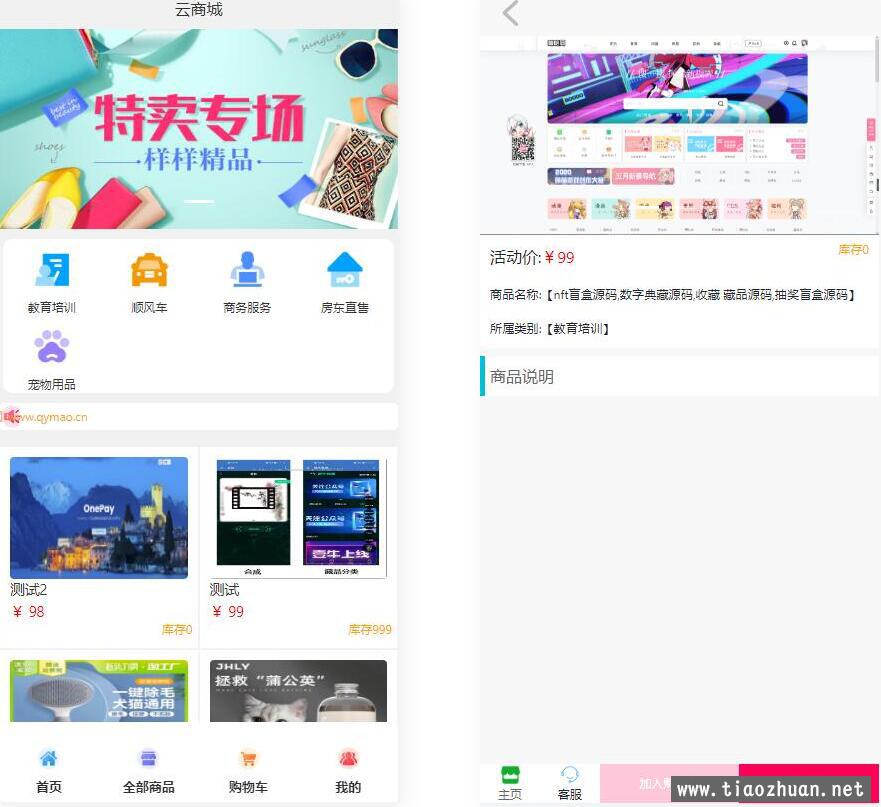
Task: Open the 教育培训 category icon
Action: pyautogui.click(x=52, y=270)
